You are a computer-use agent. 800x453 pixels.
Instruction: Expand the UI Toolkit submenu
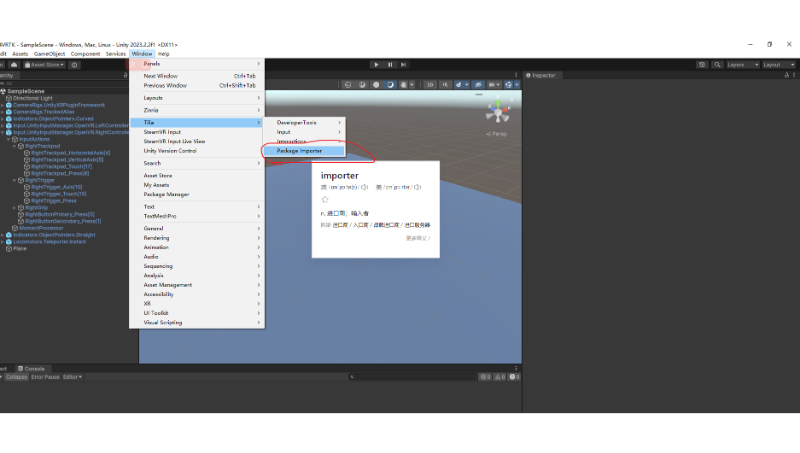[196, 313]
